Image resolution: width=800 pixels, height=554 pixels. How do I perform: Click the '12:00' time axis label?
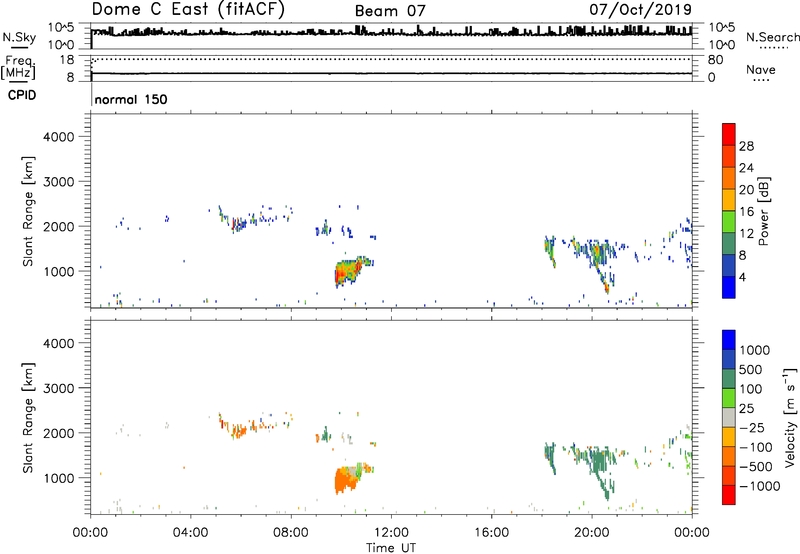391,533
